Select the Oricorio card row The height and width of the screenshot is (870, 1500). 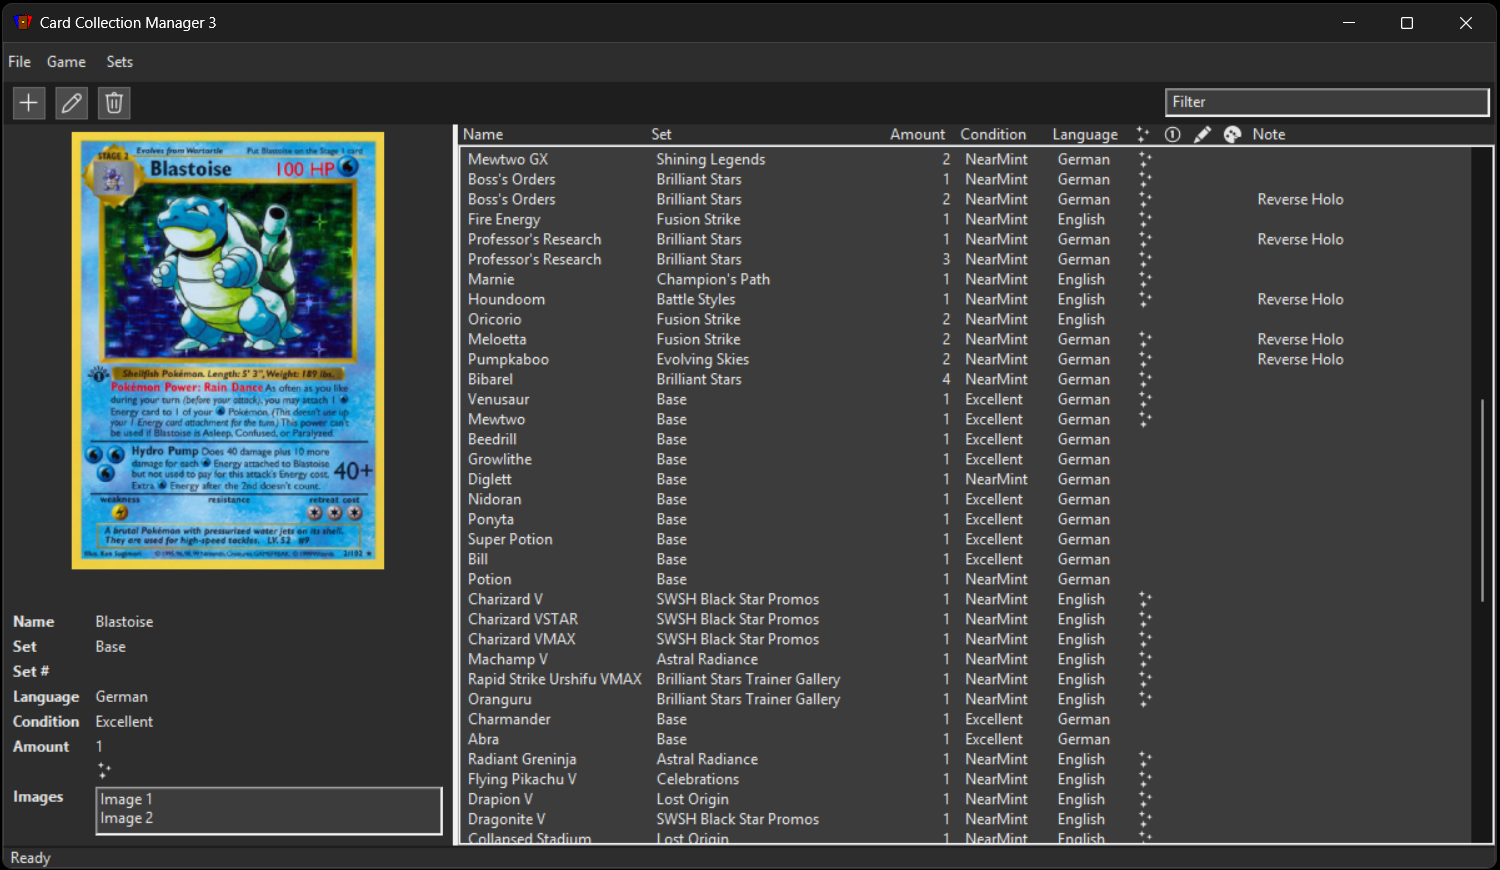(965, 319)
